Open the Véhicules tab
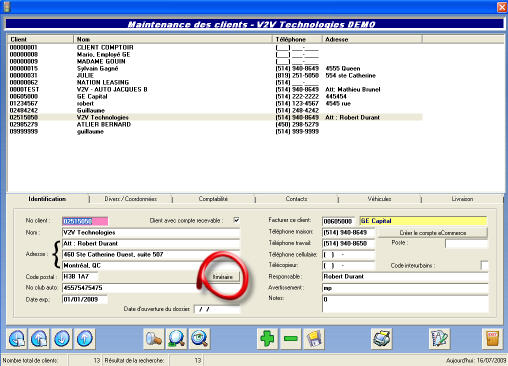 coord(379,199)
